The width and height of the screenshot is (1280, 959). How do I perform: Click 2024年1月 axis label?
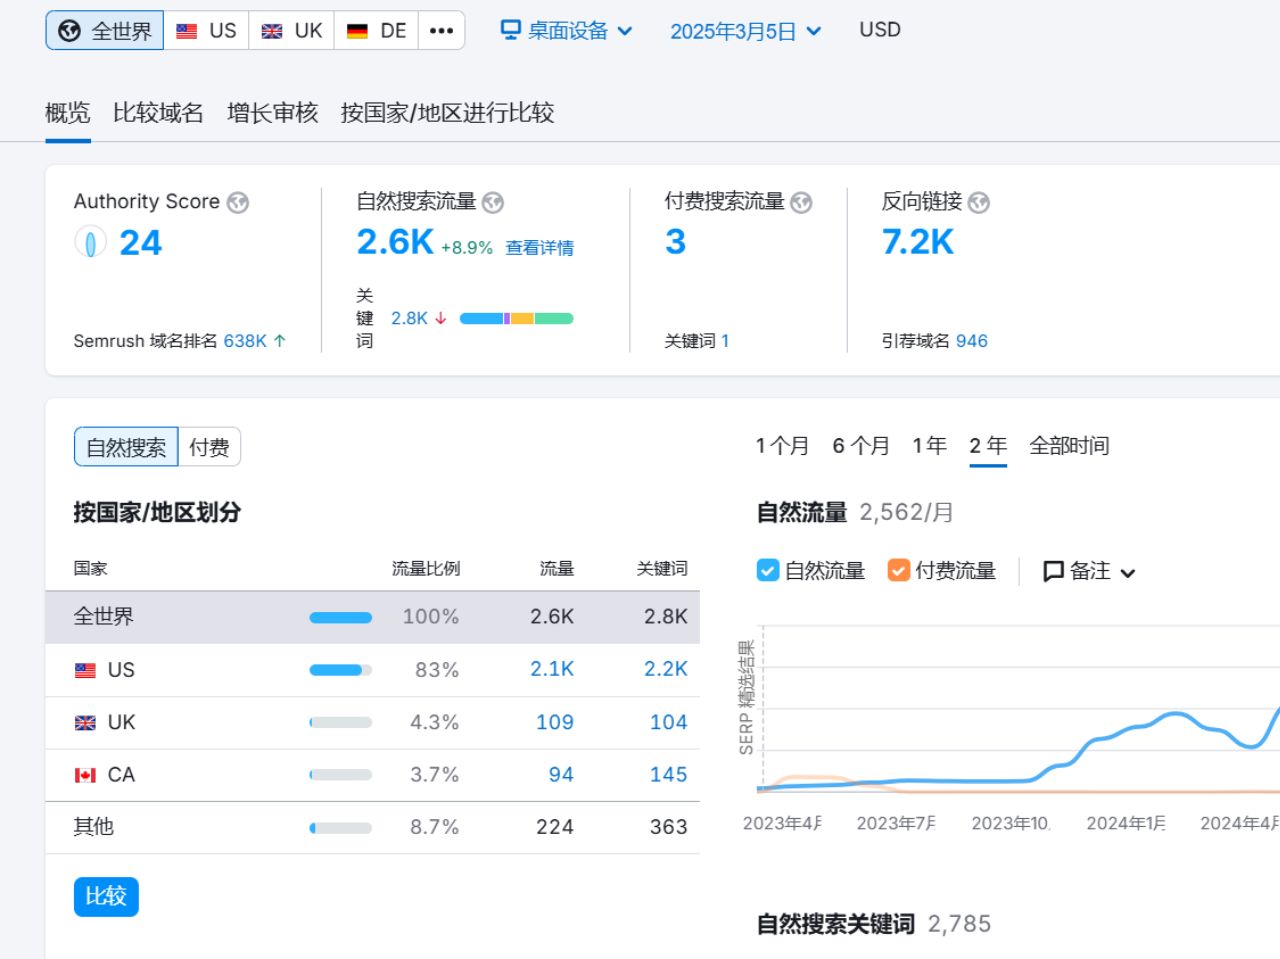[x=1126, y=823]
